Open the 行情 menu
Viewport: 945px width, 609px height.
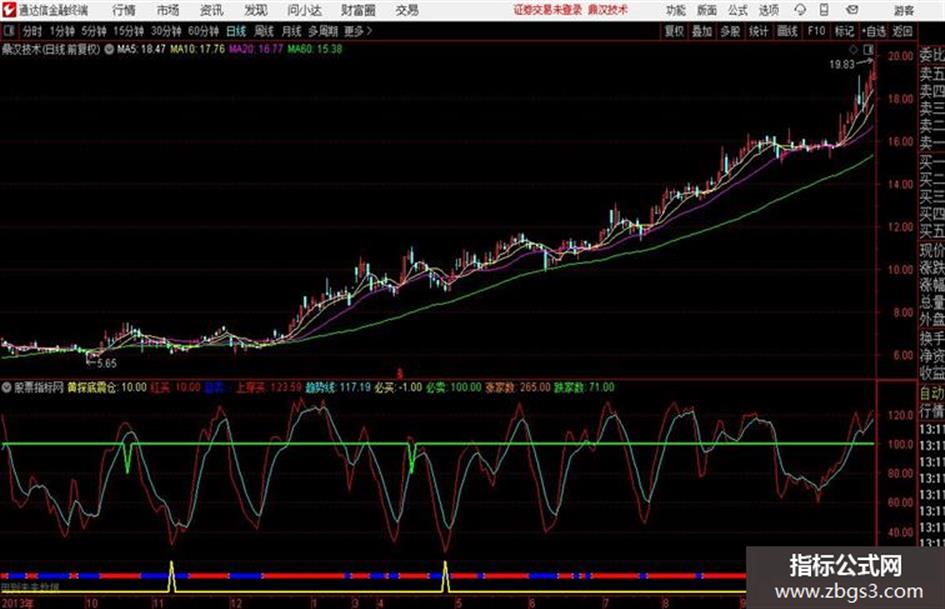click(x=124, y=10)
